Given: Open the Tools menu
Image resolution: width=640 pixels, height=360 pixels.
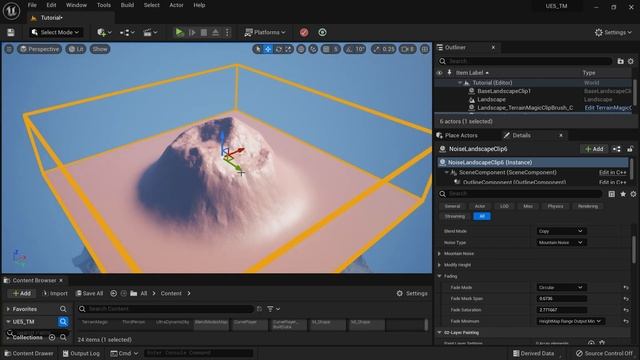Looking at the screenshot, I should coord(104,5).
